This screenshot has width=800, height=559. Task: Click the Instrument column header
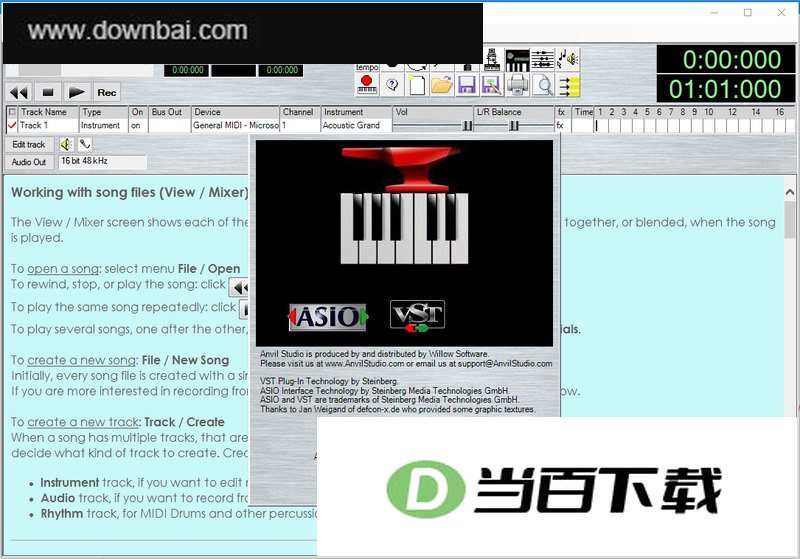[356, 112]
